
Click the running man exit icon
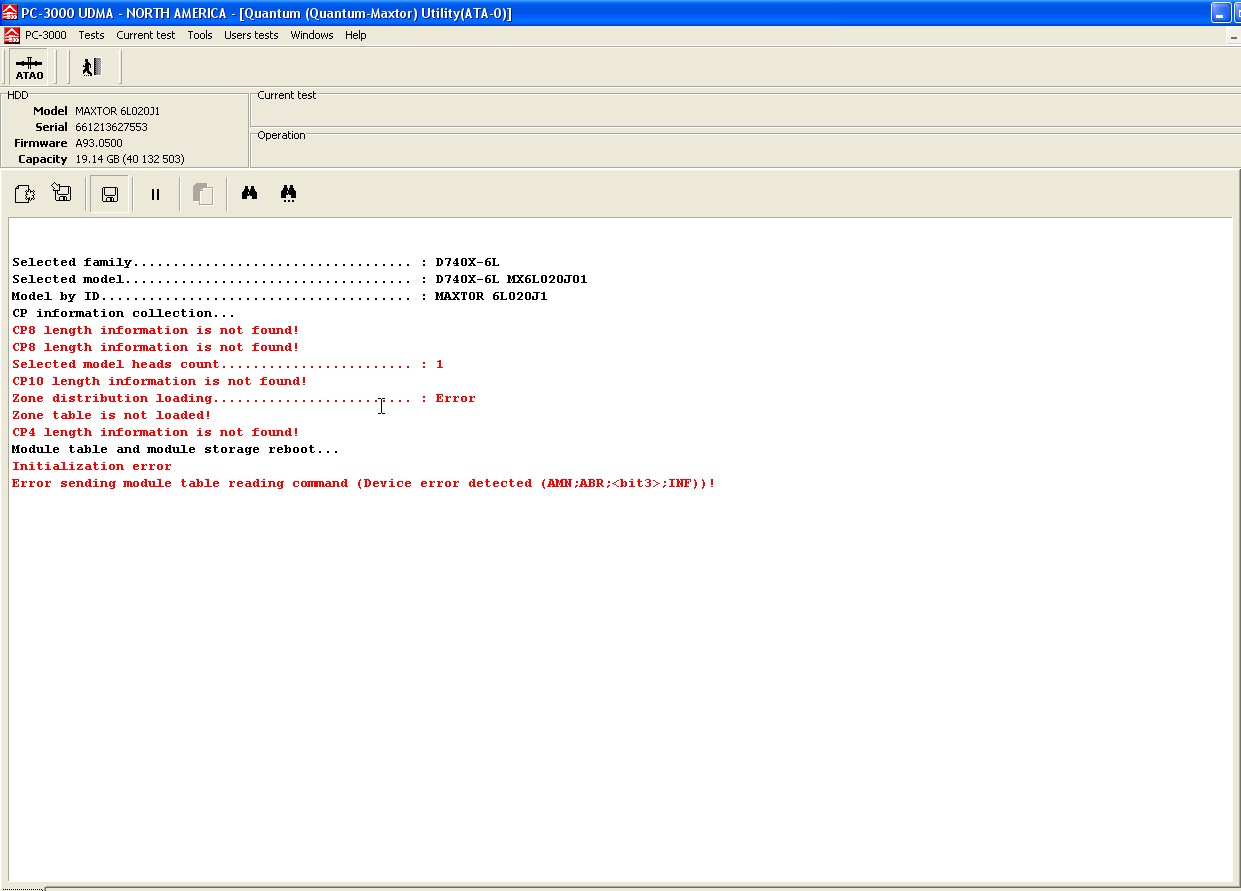pos(92,67)
